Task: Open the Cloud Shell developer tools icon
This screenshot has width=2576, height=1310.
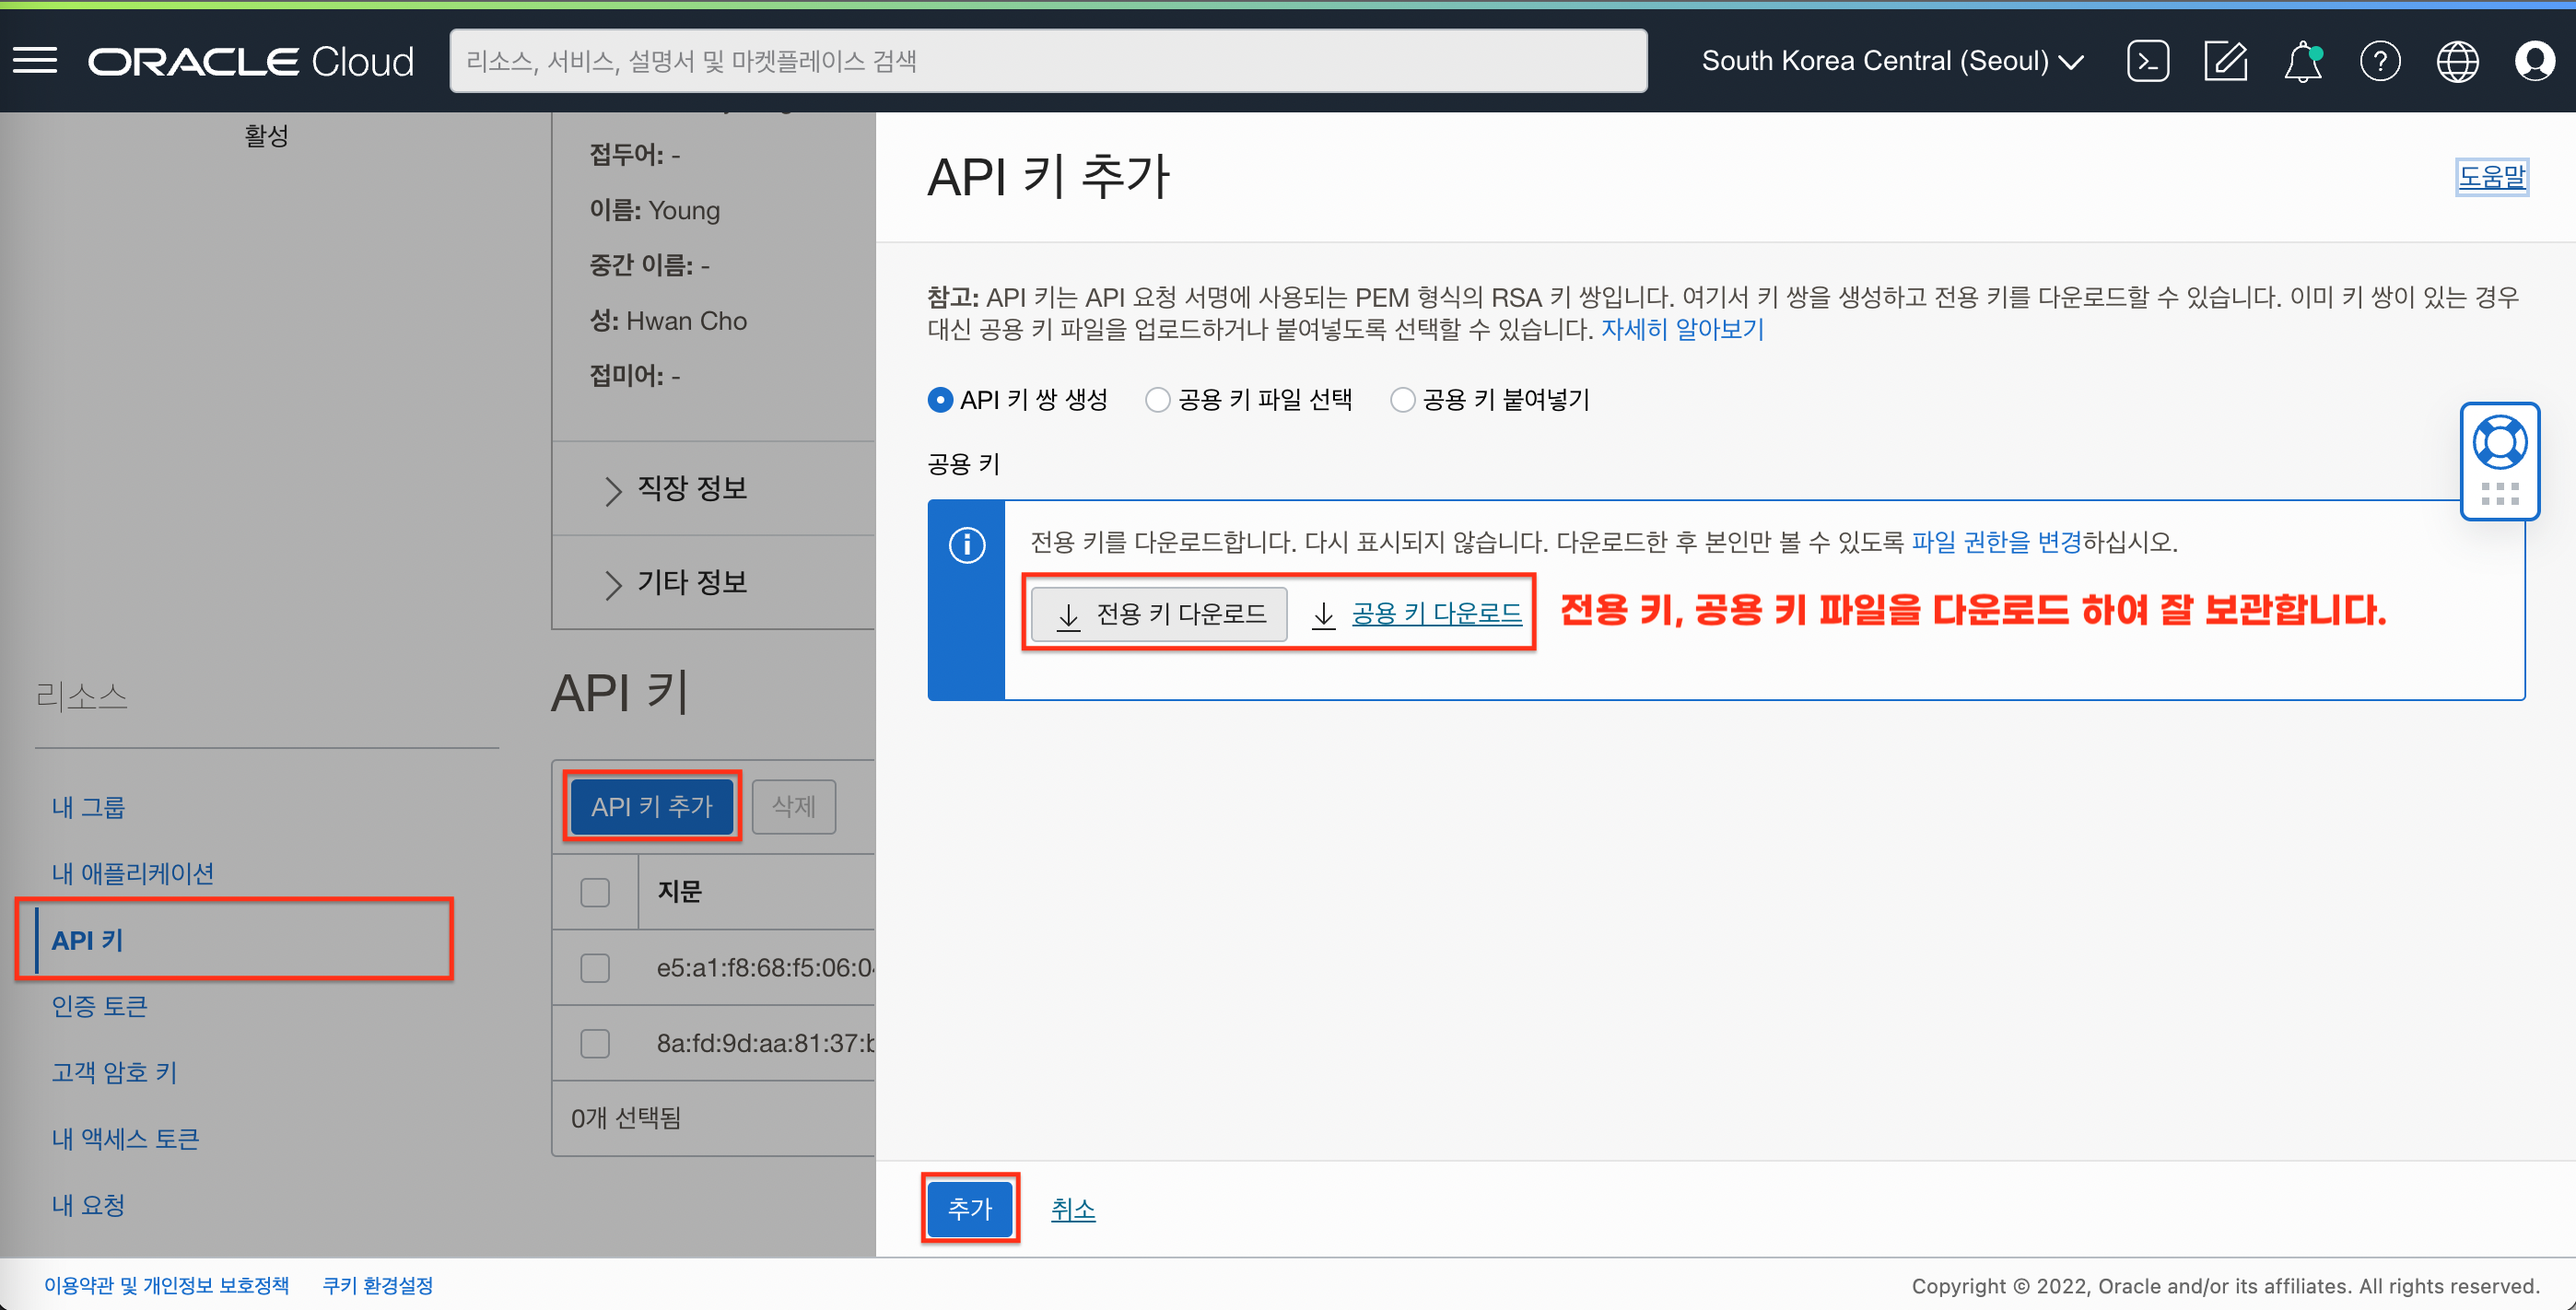Action: pyautogui.click(x=2148, y=61)
